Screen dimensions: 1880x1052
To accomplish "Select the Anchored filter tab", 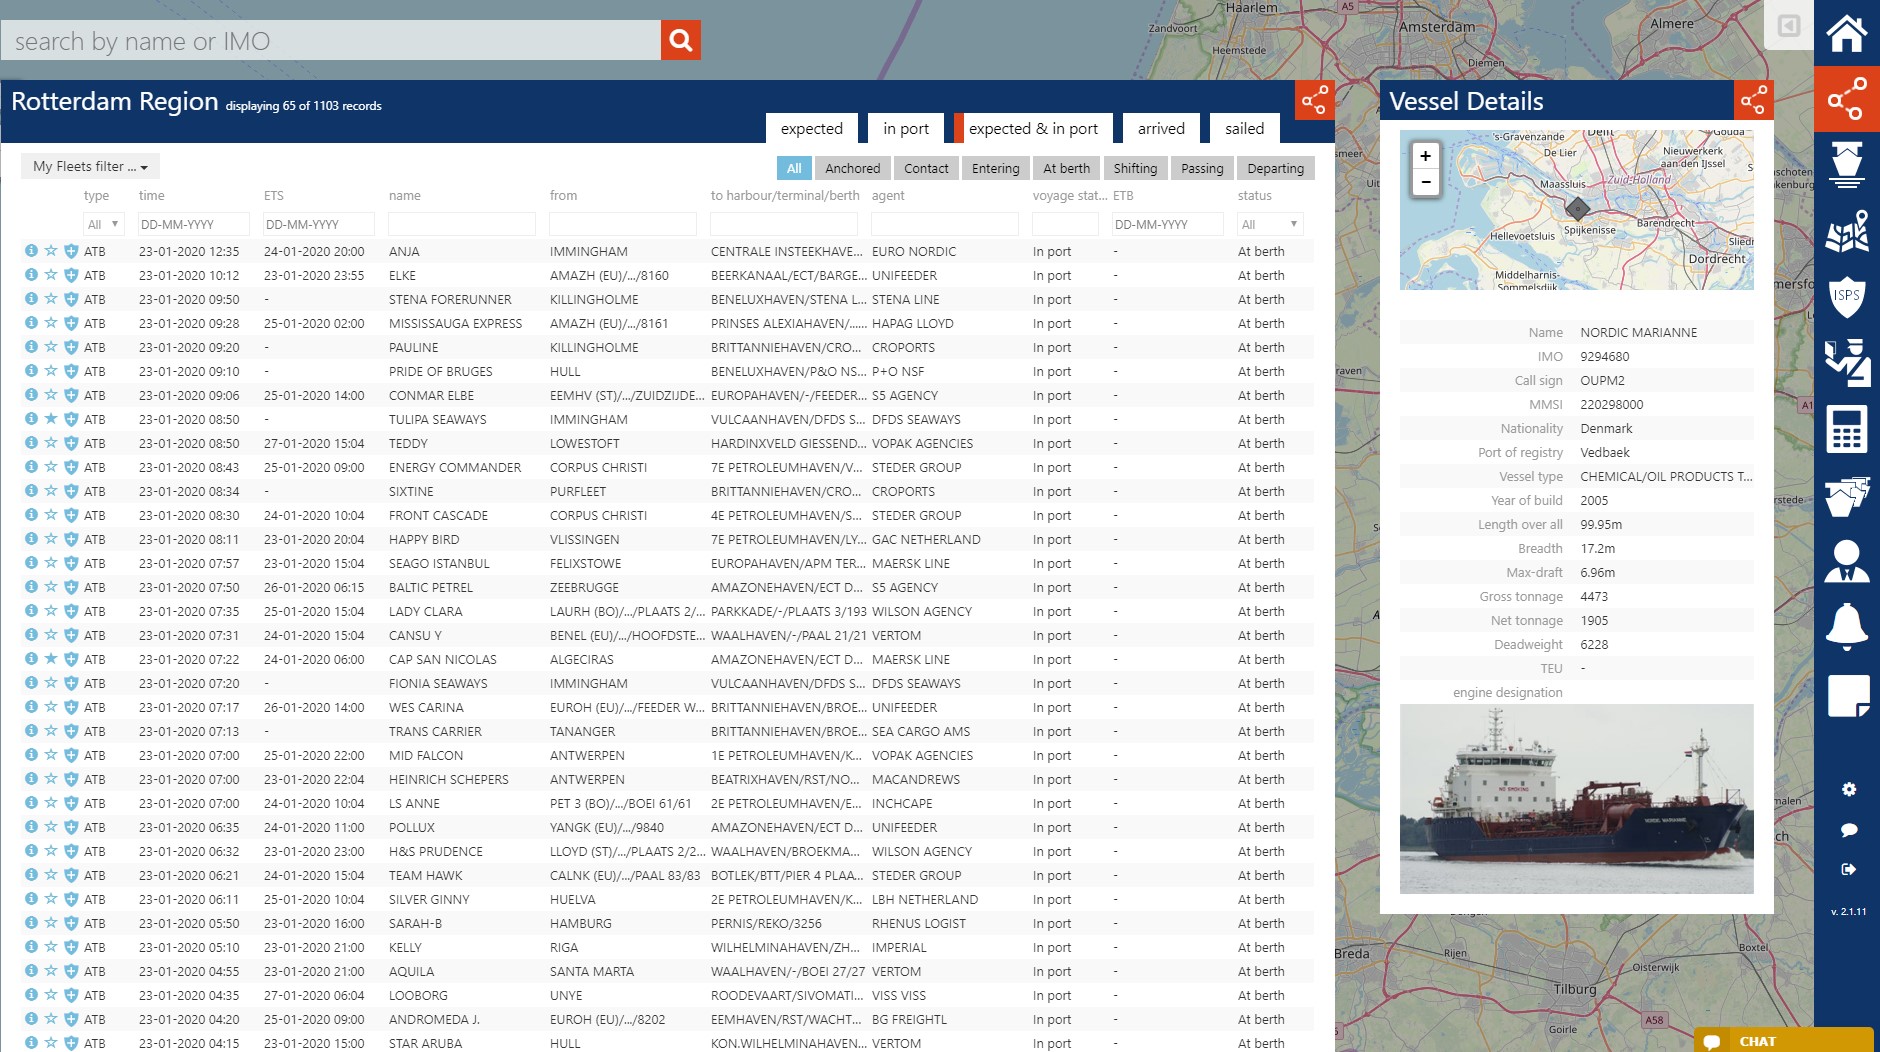I will coord(852,168).
